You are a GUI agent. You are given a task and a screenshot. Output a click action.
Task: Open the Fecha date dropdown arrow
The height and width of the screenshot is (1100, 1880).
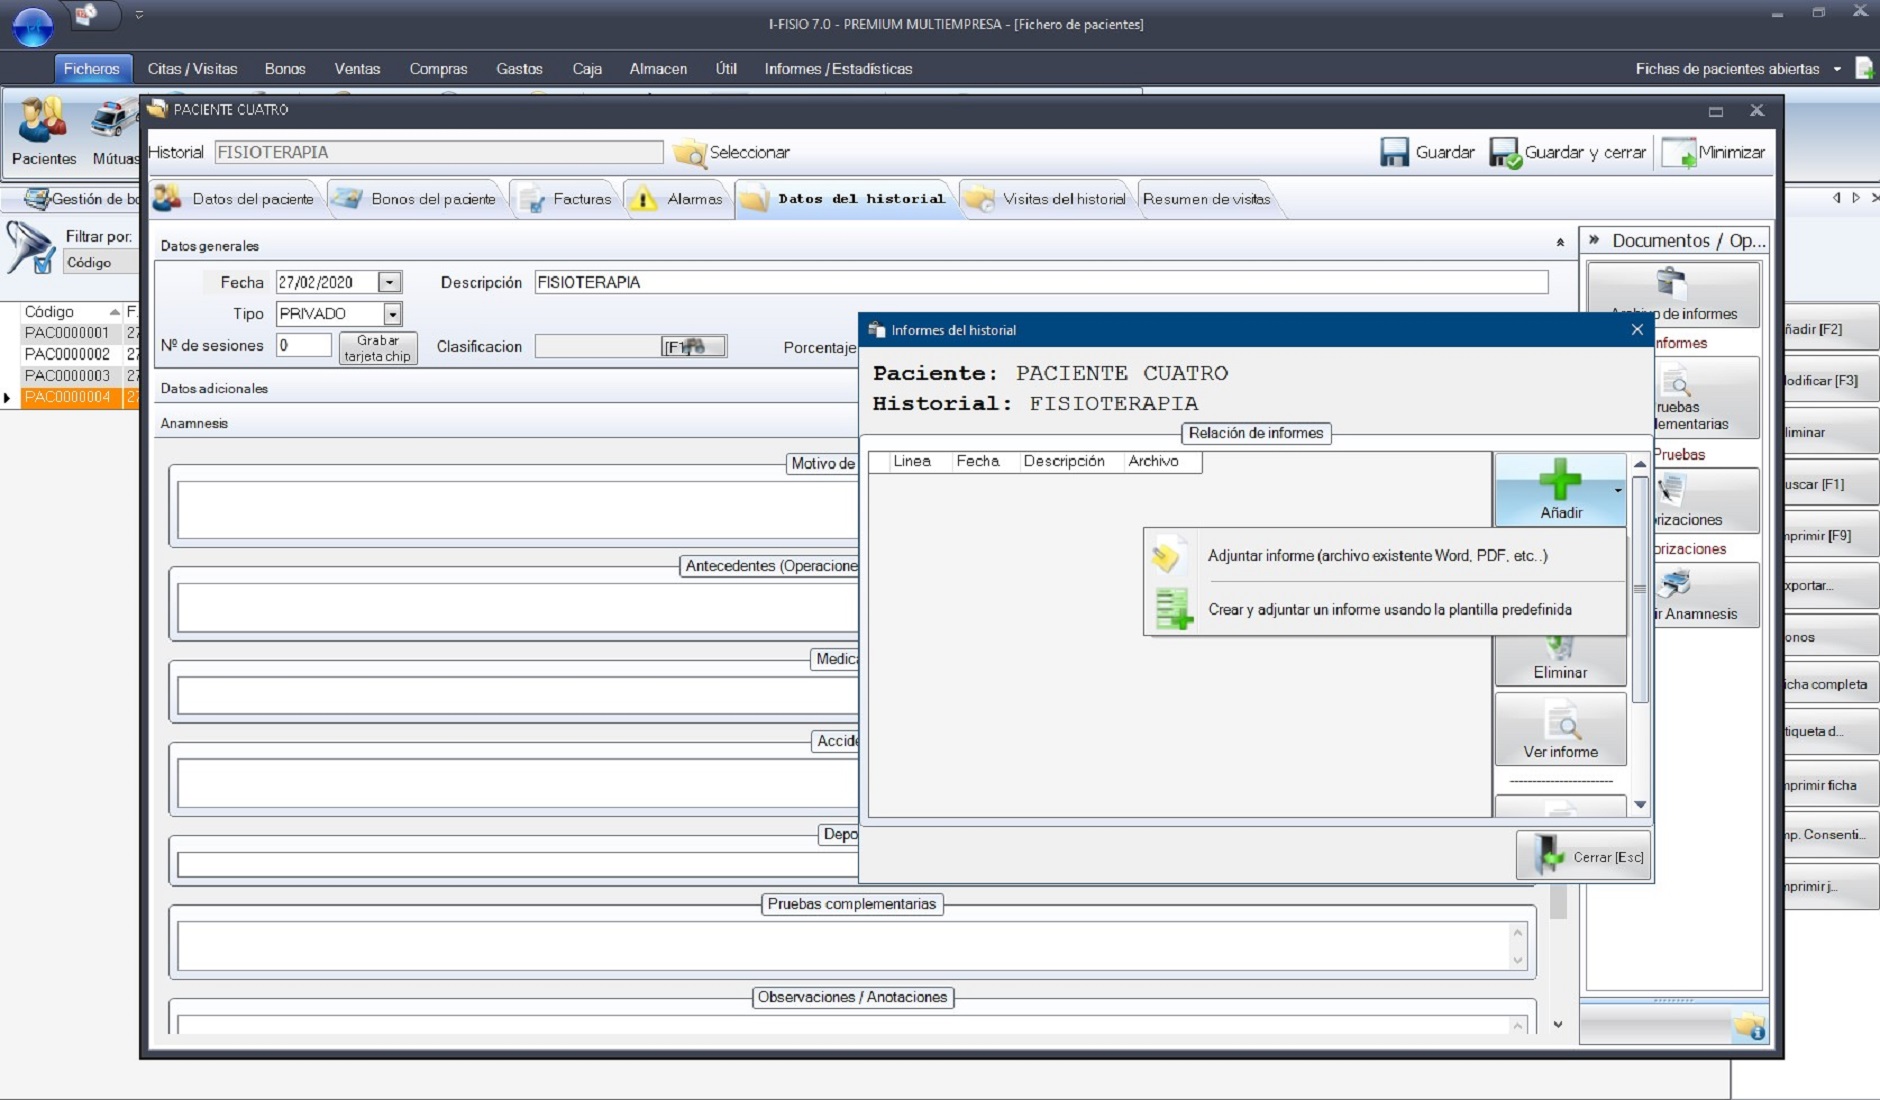click(x=390, y=283)
